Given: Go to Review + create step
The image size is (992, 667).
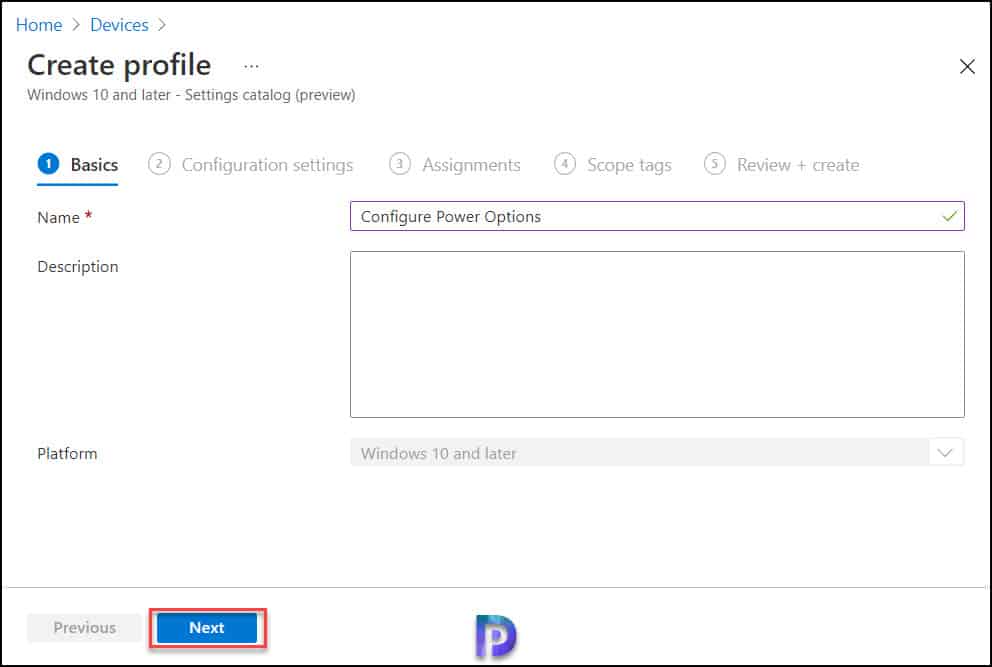Looking at the screenshot, I should click(x=781, y=165).
